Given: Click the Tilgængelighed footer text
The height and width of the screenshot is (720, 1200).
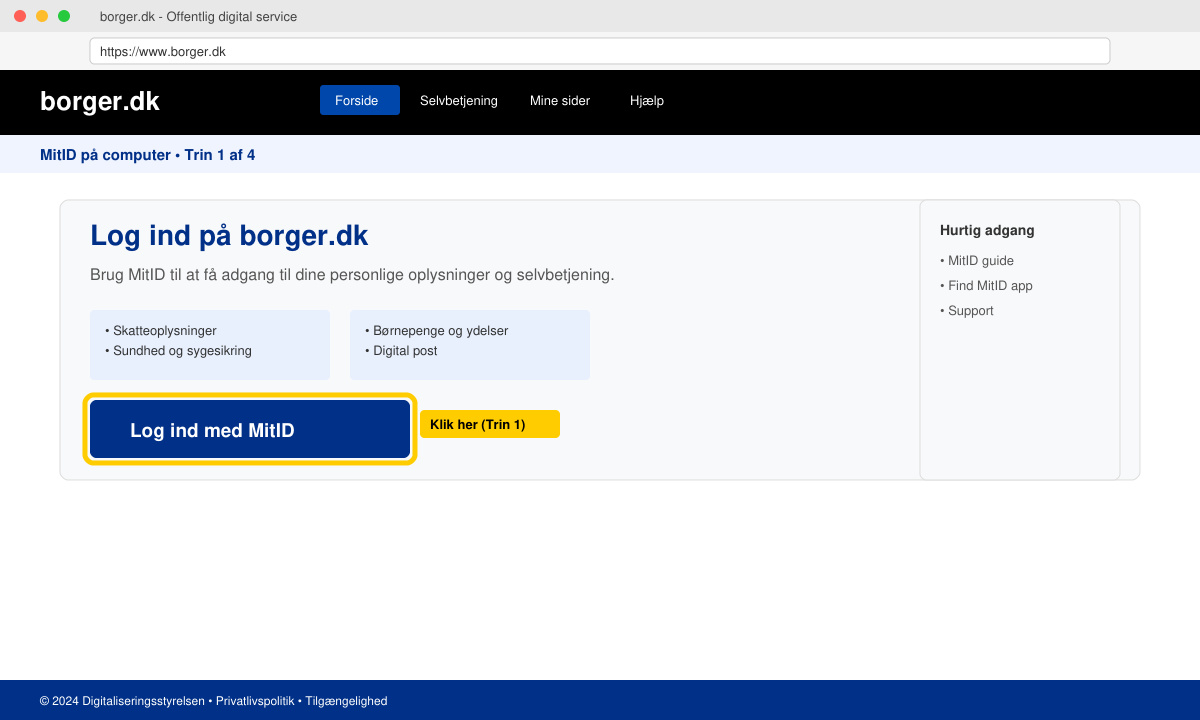Looking at the screenshot, I should pyautogui.click(x=346, y=701).
